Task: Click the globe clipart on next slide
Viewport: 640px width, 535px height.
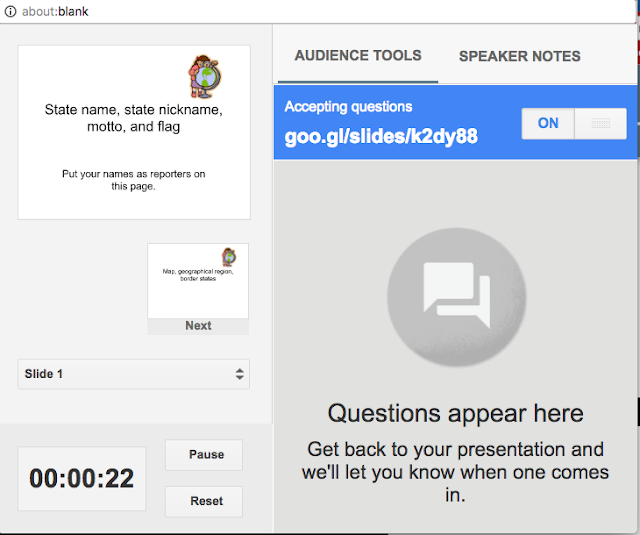Action: [x=229, y=257]
